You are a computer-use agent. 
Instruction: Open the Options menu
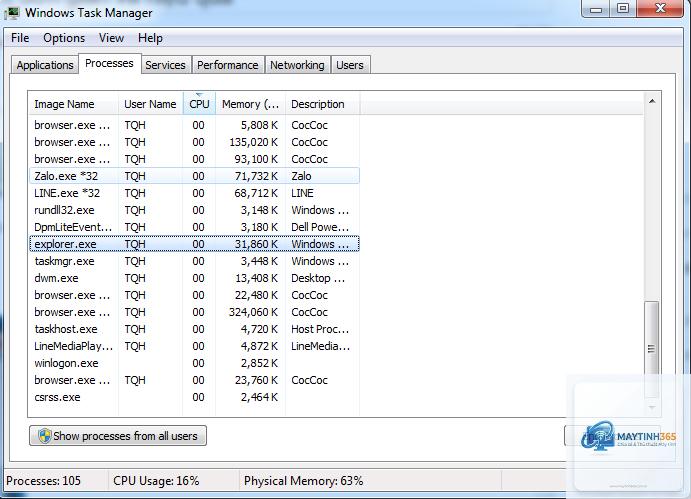click(64, 38)
